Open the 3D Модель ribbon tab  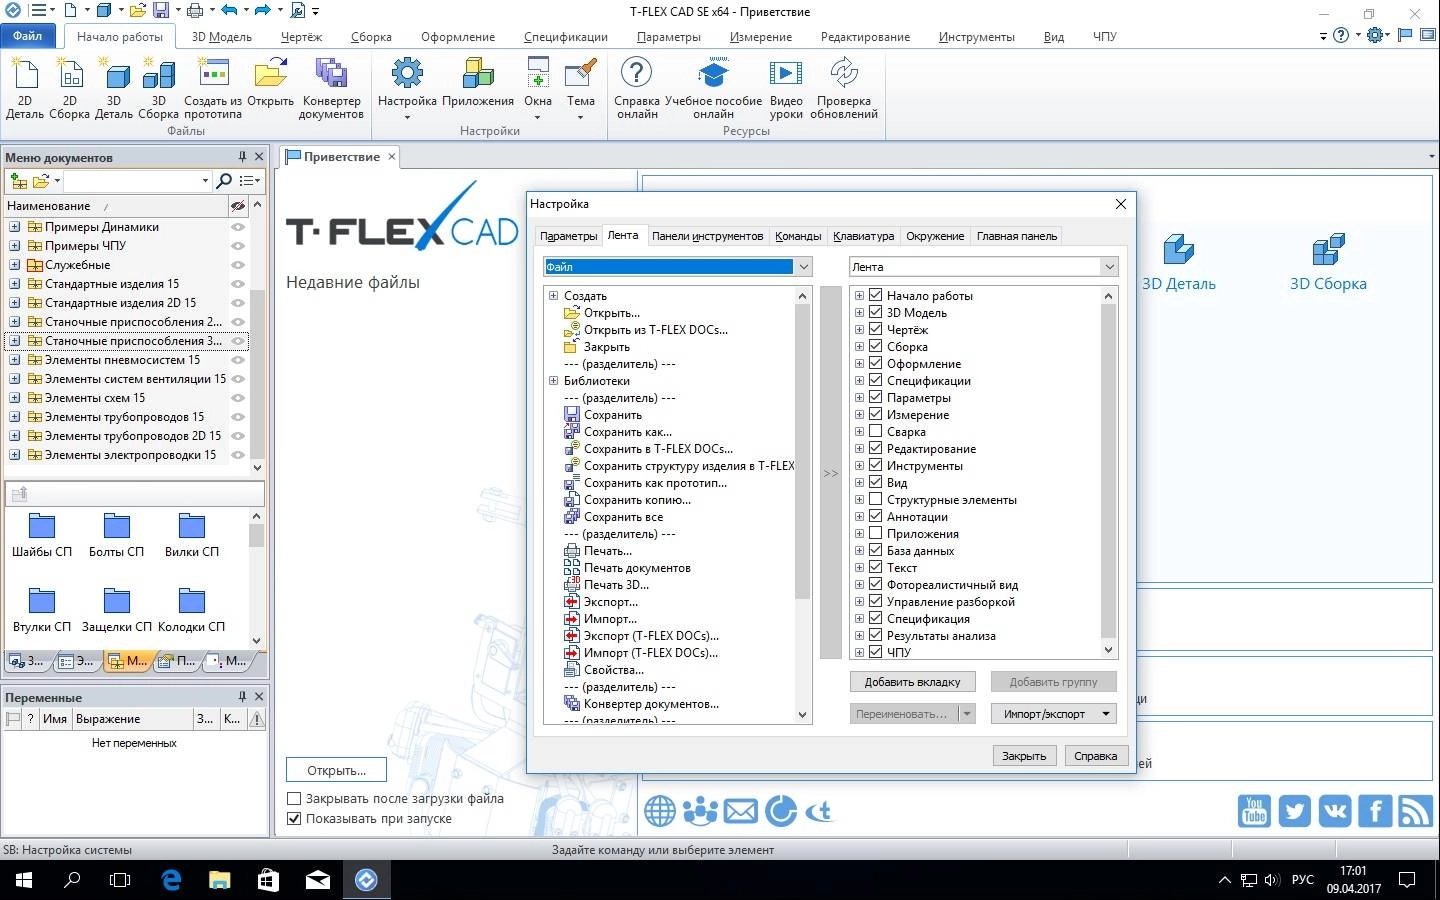tap(221, 37)
